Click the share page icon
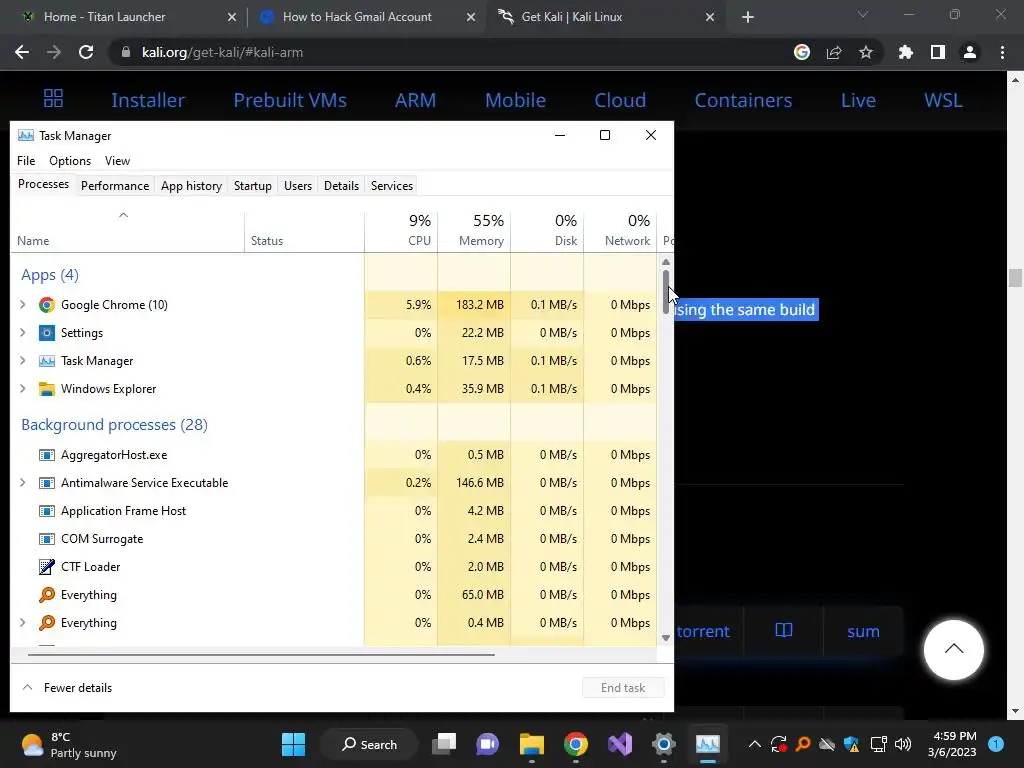 point(834,52)
